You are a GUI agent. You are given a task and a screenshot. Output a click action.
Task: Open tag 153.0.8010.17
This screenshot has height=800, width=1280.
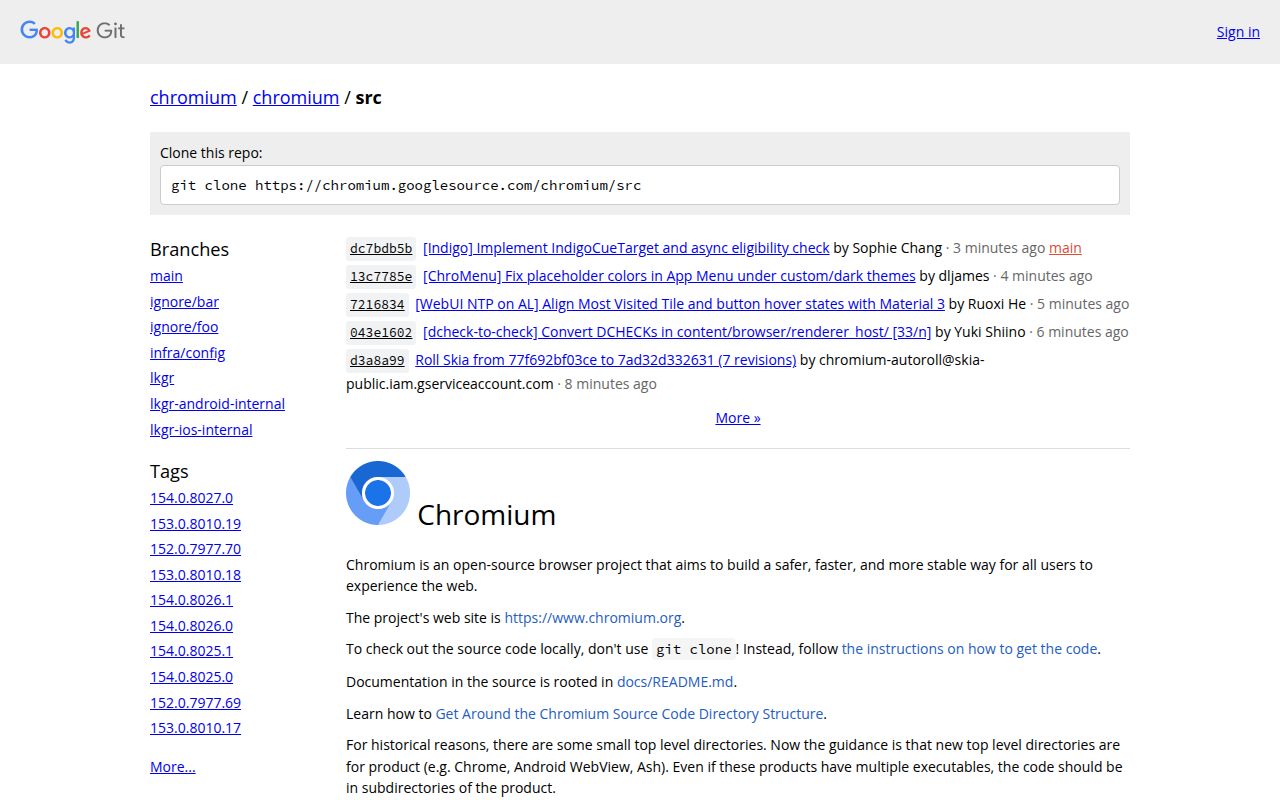click(x=195, y=728)
